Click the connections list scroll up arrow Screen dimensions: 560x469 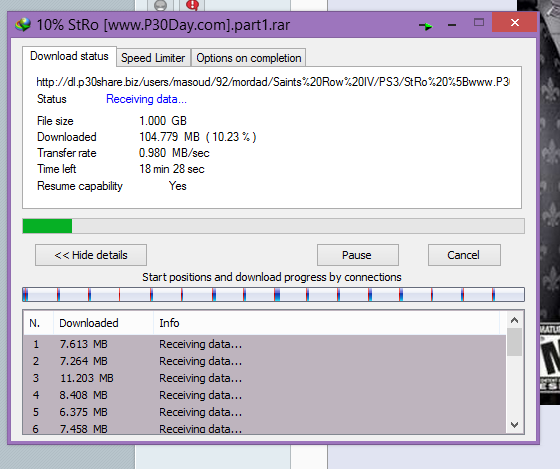pos(514,320)
